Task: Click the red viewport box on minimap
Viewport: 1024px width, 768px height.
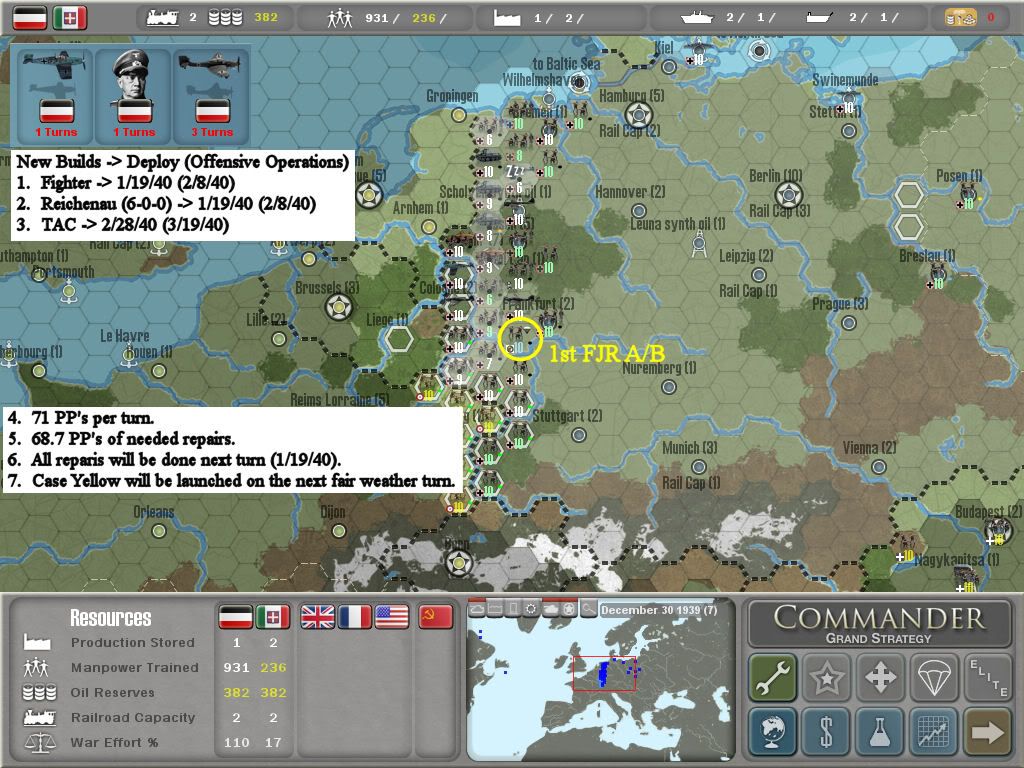Action: [604, 673]
